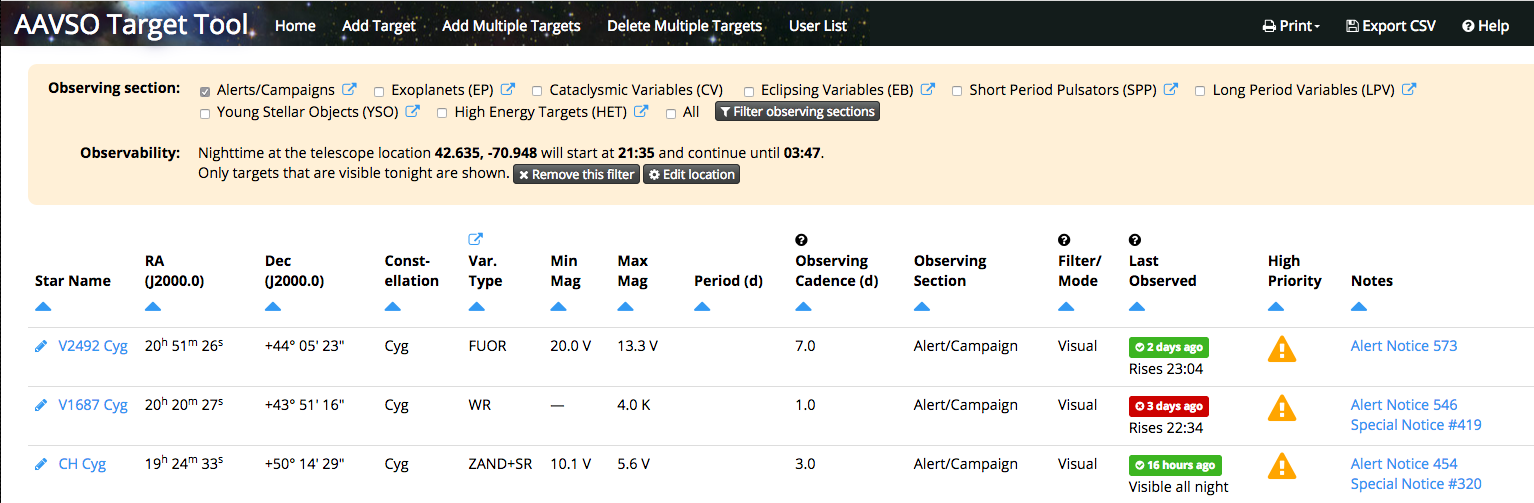Image resolution: width=1534 pixels, height=503 pixels.
Task: Go to Add Target in navigation bar
Action: point(379,26)
